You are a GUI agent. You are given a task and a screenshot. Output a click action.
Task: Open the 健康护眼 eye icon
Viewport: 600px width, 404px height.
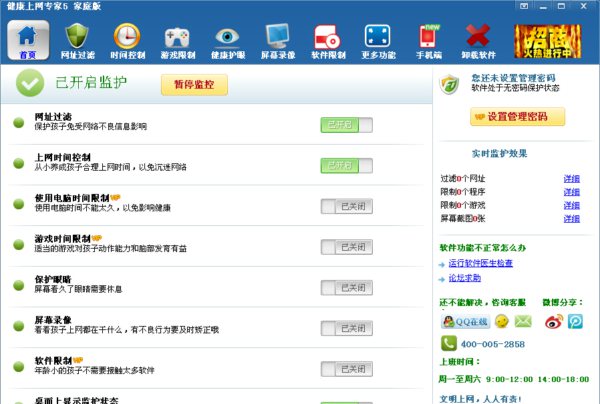pos(229,40)
